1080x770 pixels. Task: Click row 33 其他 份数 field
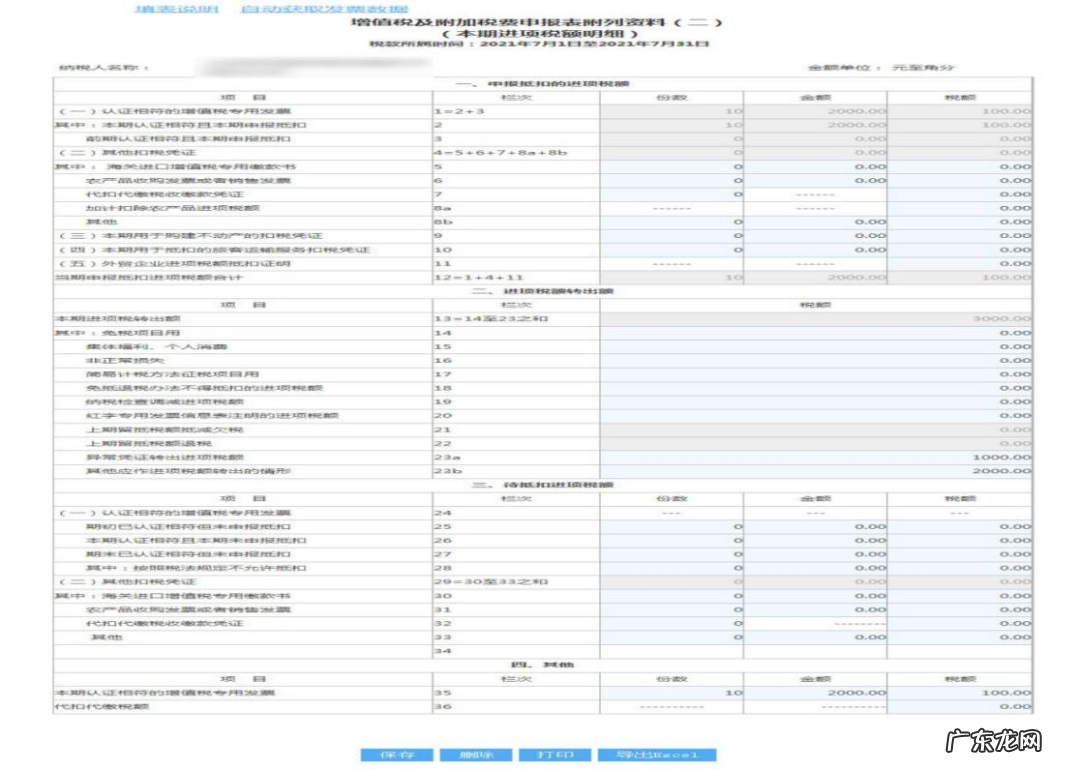(672, 637)
